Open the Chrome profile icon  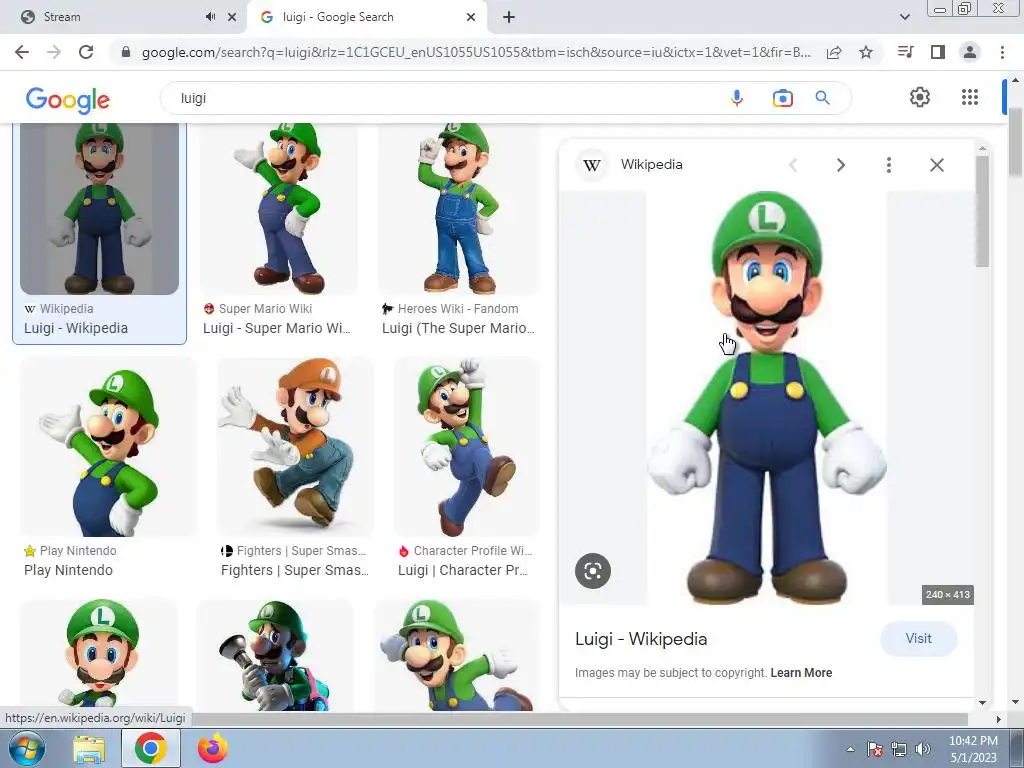click(970, 52)
